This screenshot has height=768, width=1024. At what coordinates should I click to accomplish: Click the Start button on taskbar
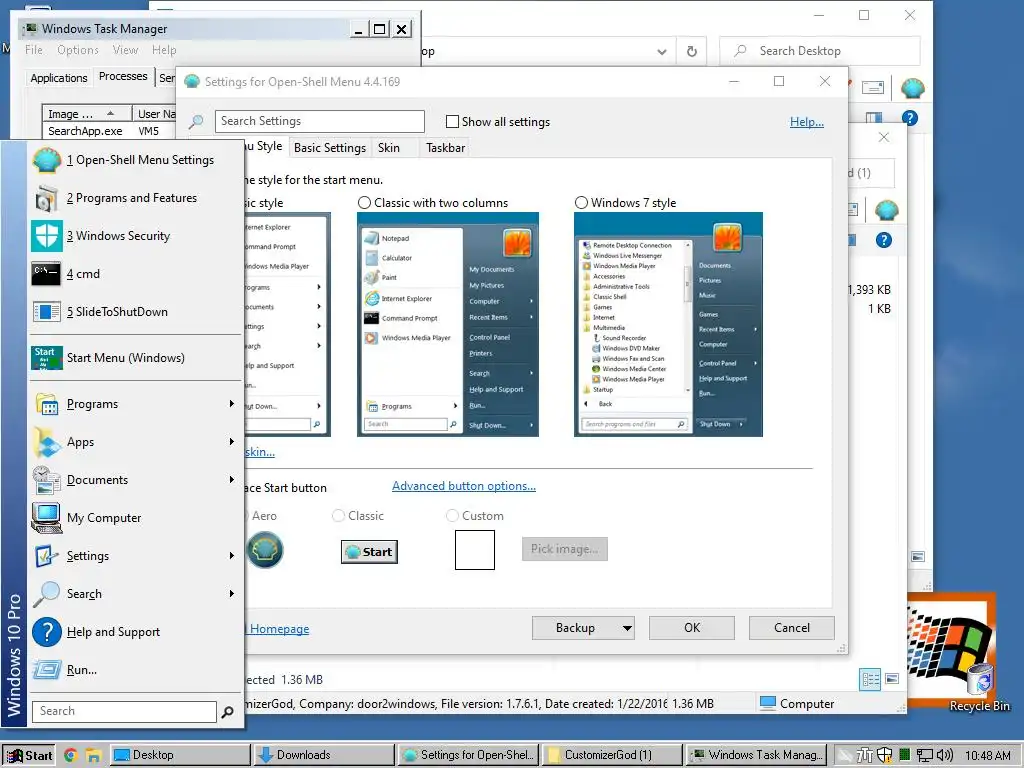point(29,755)
